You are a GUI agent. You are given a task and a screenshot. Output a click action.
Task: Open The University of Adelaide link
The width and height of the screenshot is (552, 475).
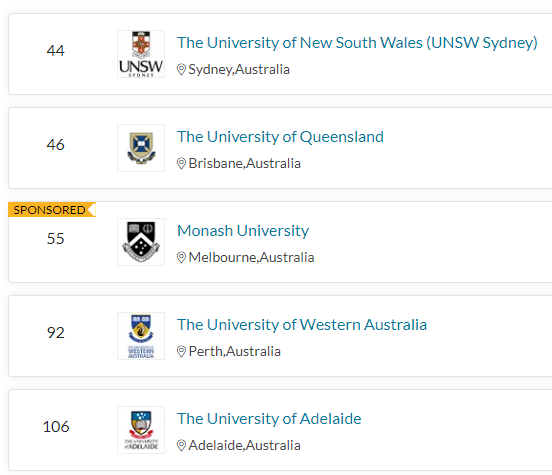coord(269,419)
